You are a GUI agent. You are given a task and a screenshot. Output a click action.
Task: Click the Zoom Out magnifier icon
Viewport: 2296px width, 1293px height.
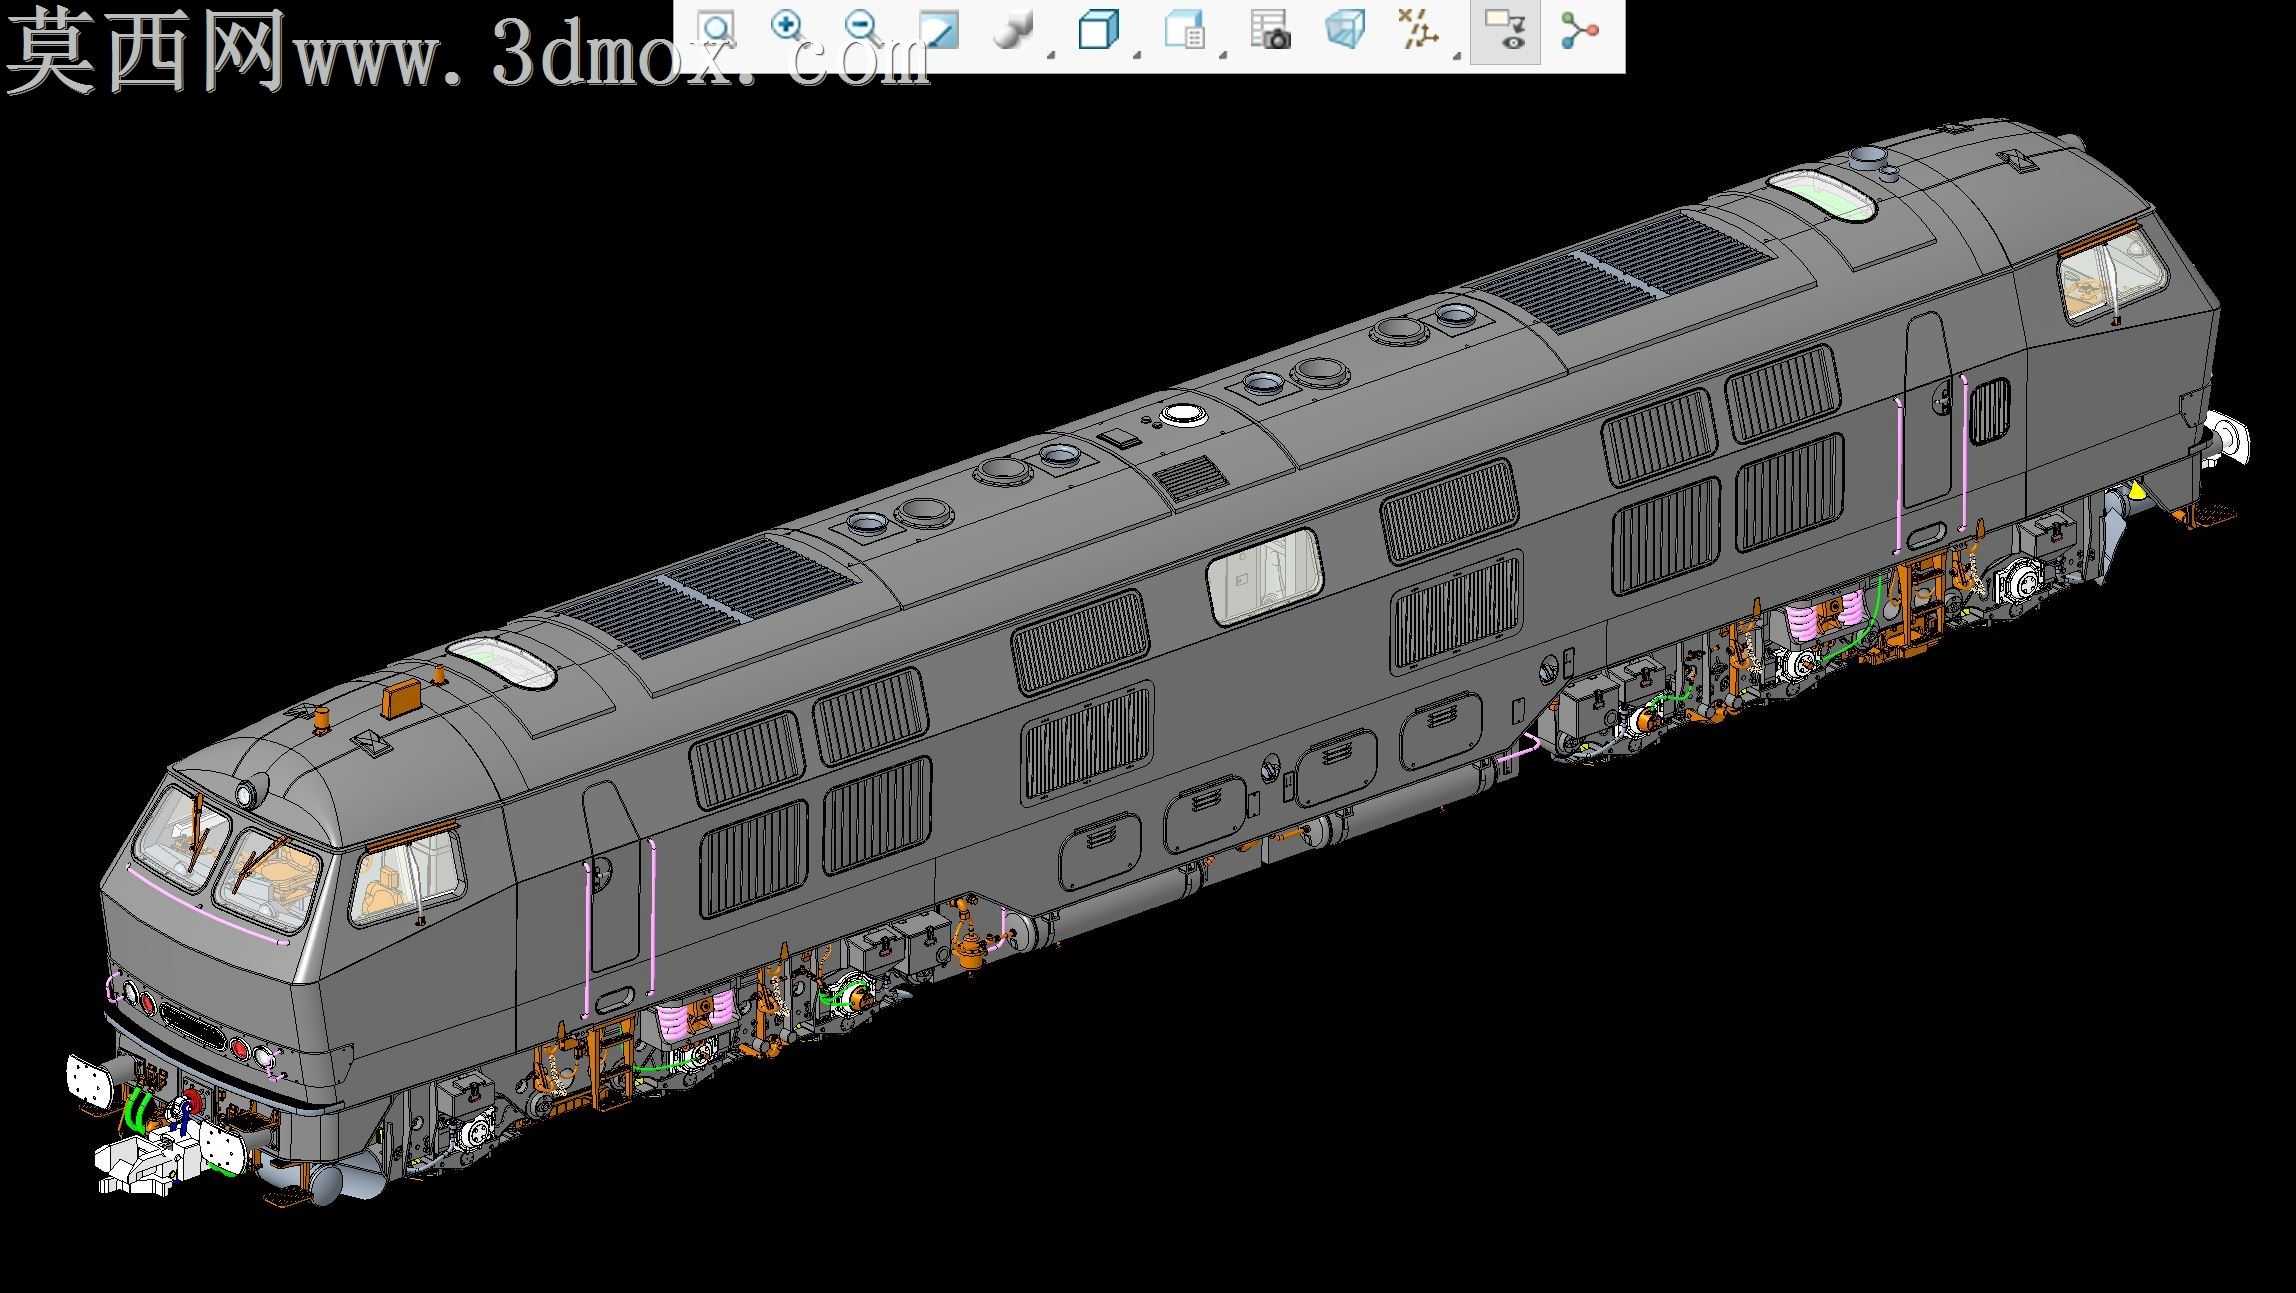click(x=862, y=30)
